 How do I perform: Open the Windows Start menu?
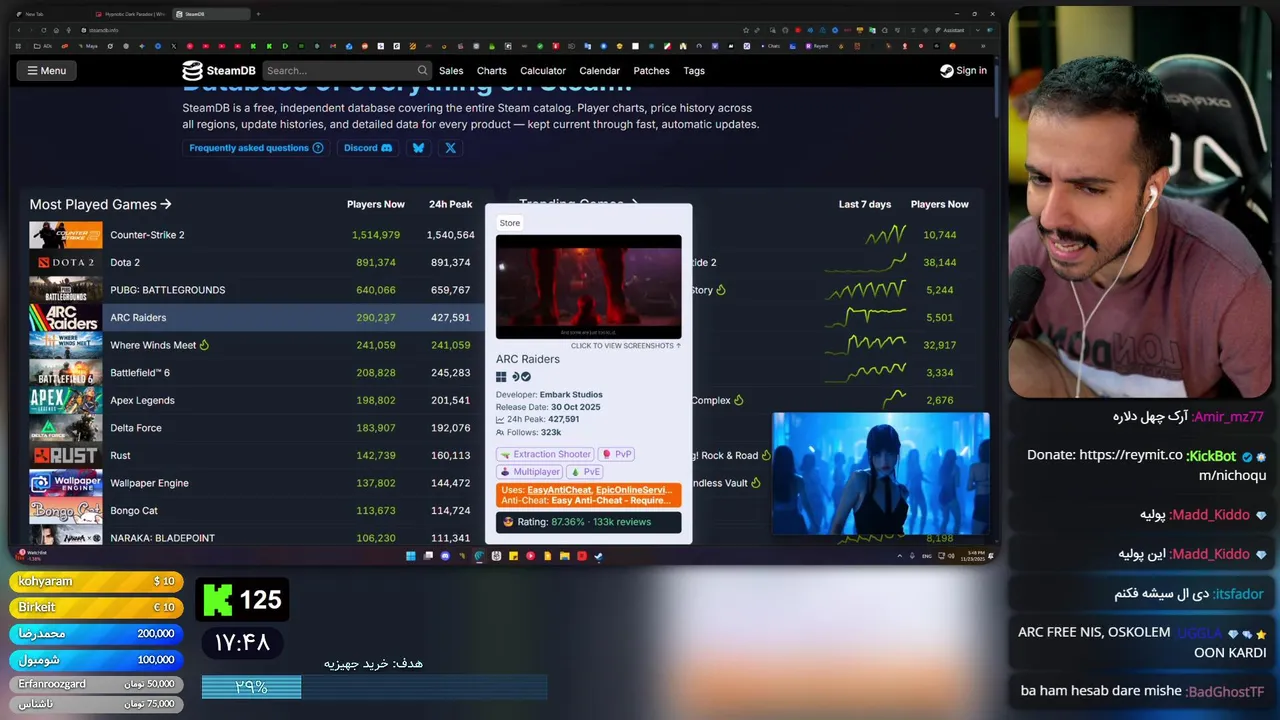click(x=410, y=556)
